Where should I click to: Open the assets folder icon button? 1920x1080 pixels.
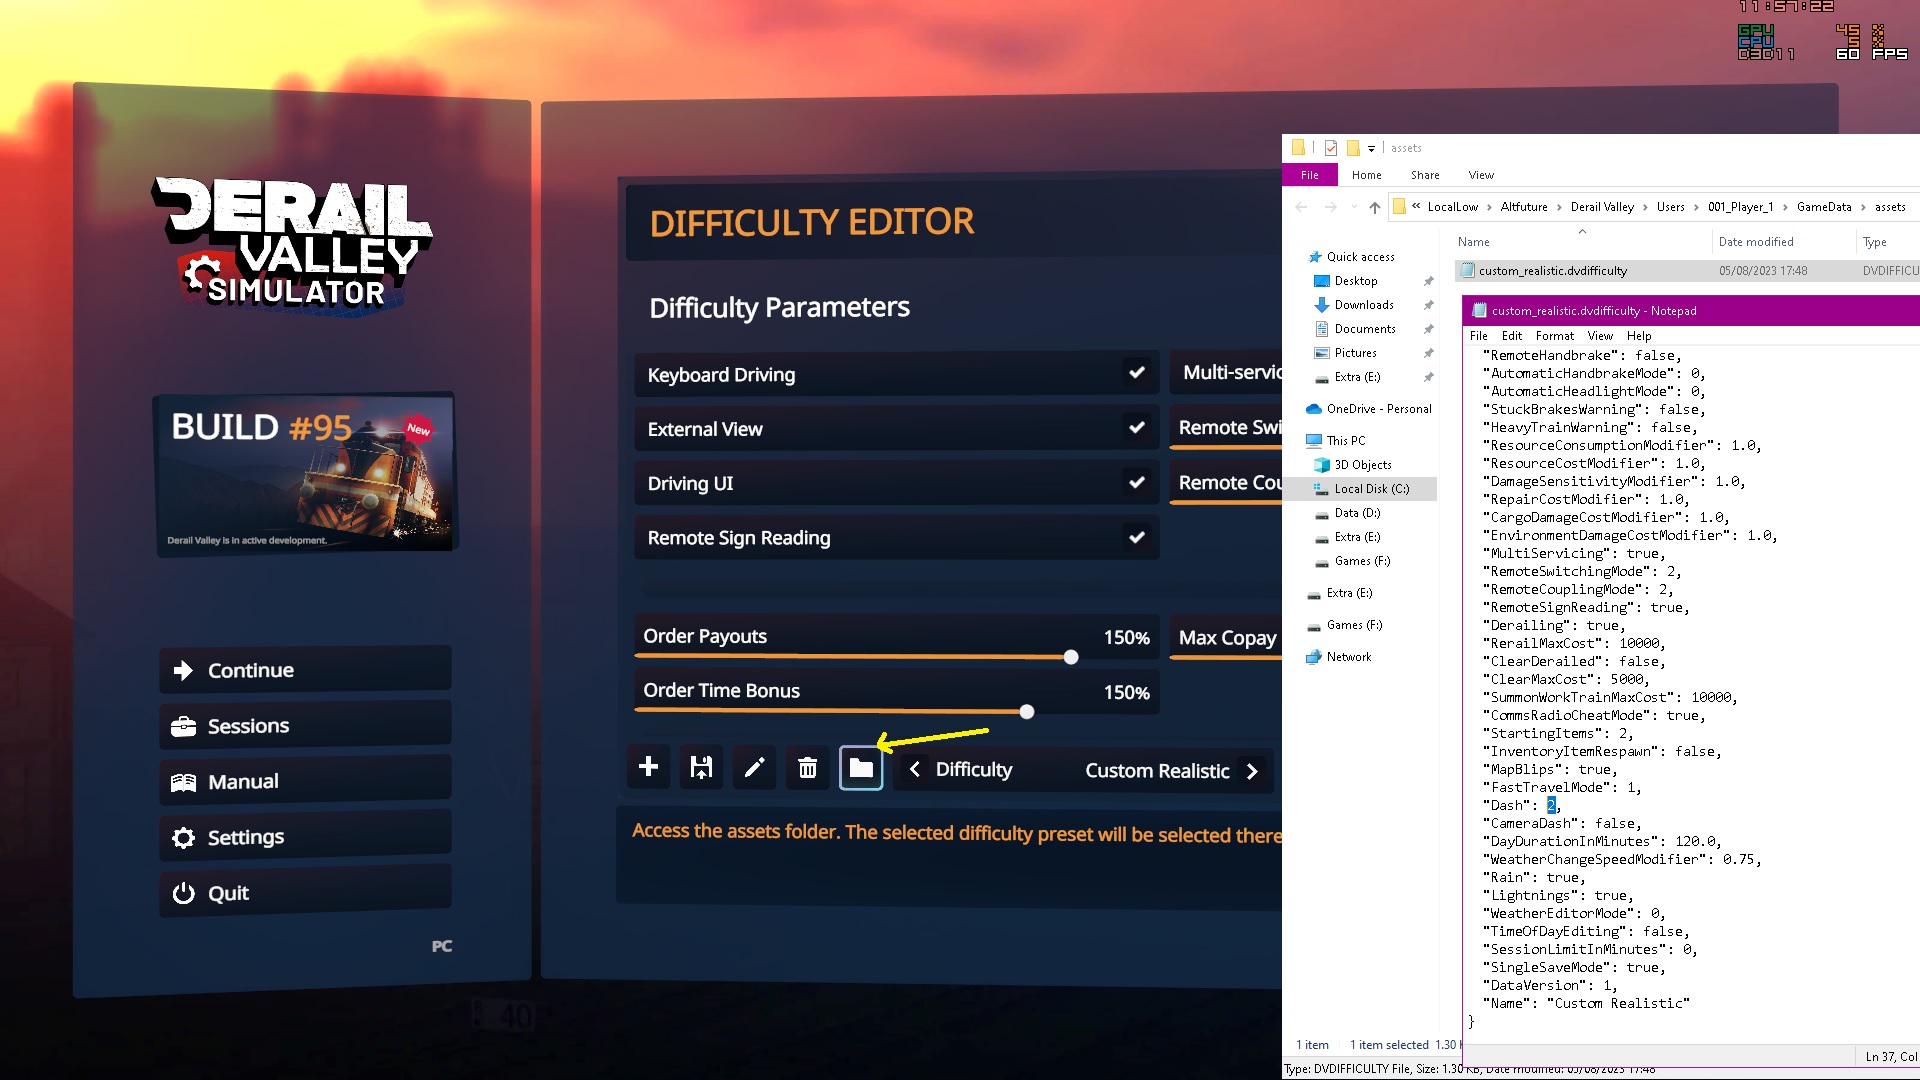click(x=861, y=768)
